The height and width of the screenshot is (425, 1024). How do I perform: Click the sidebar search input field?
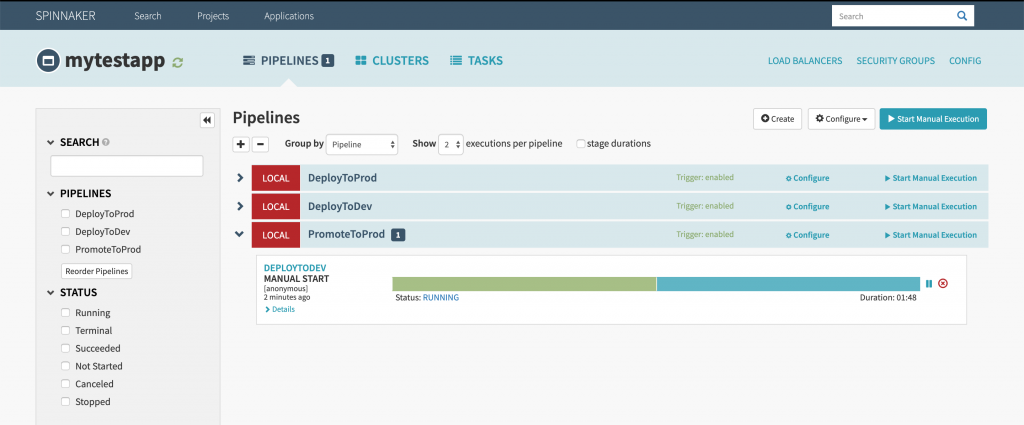click(x=127, y=166)
